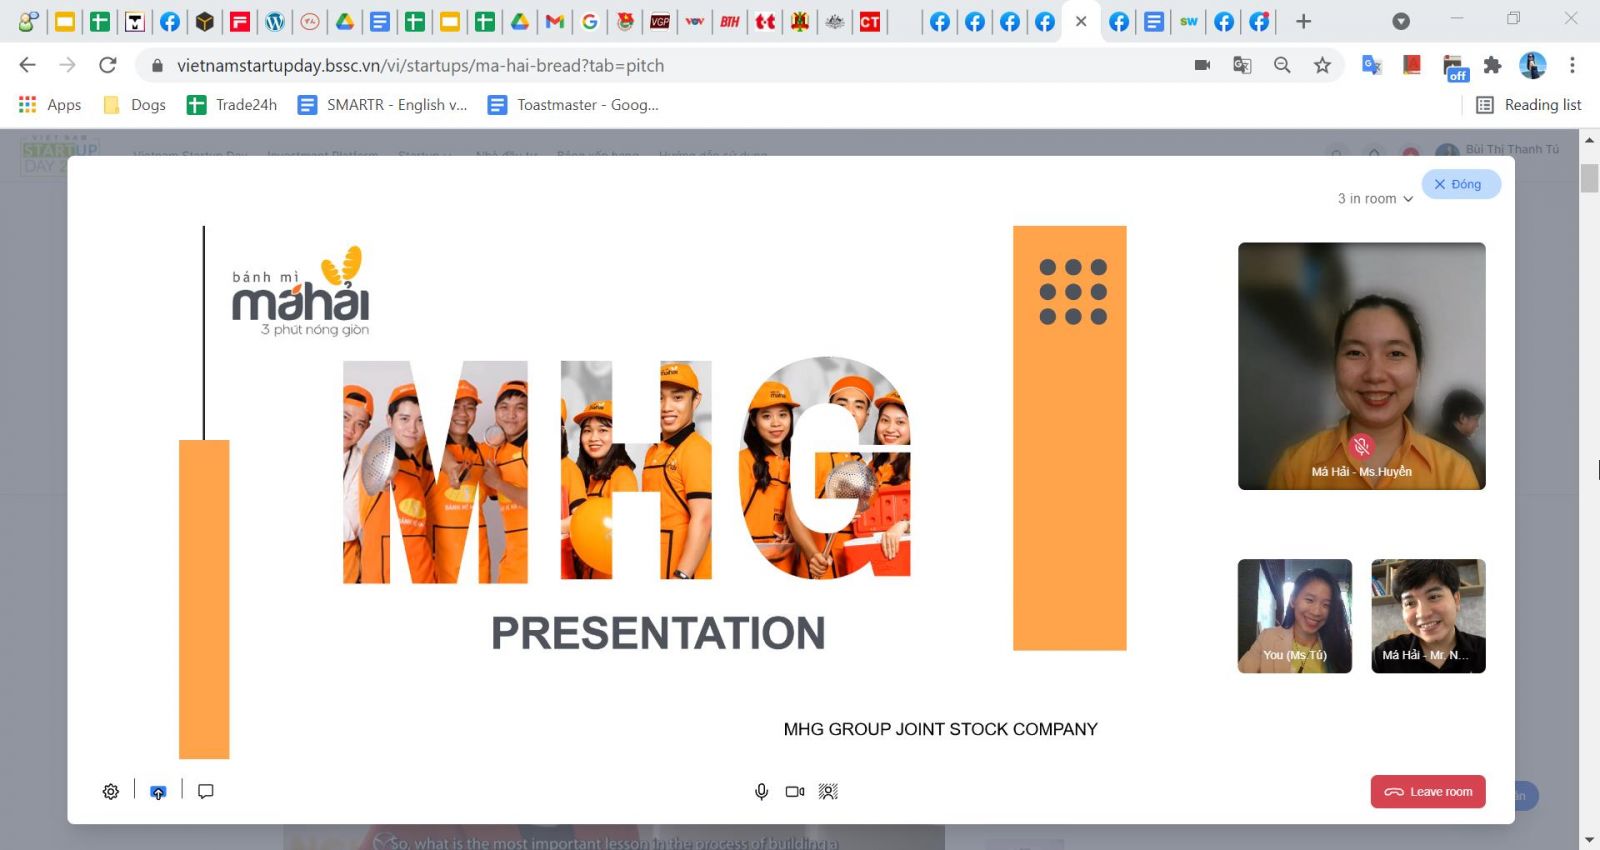Click the page scrollbar up arrow
1600x850 pixels.
tap(1589, 141)
